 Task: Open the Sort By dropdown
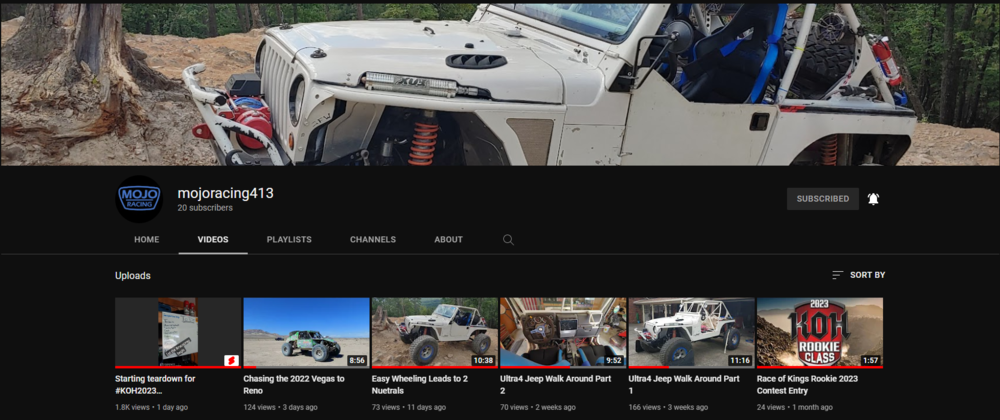[x=858, y=275]
